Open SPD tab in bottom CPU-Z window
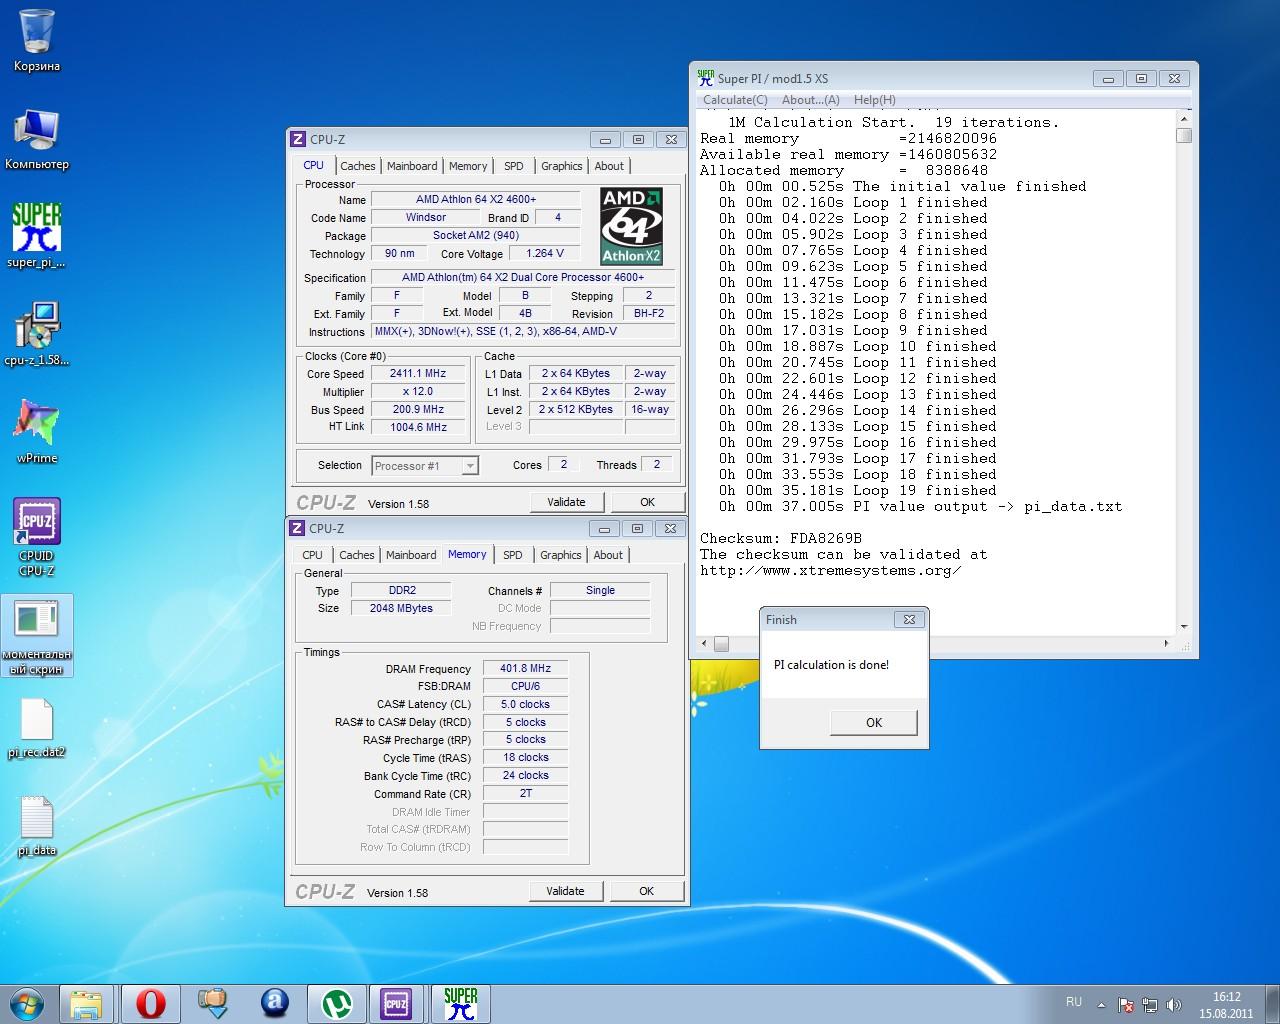The width and height of the screenshot is (1280, 1024). click(513, 555)
